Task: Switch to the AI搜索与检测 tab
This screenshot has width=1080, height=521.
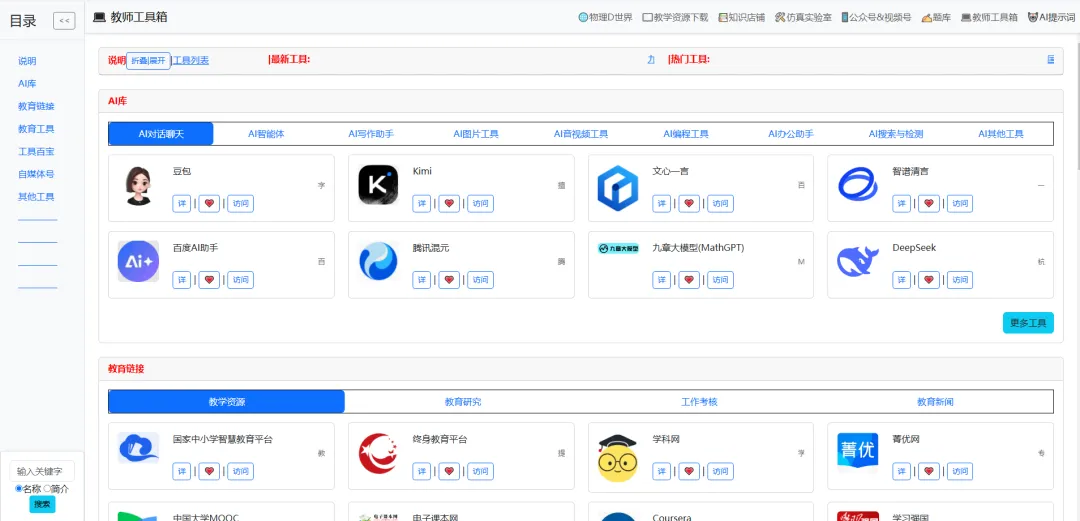Action: point(896,134)
